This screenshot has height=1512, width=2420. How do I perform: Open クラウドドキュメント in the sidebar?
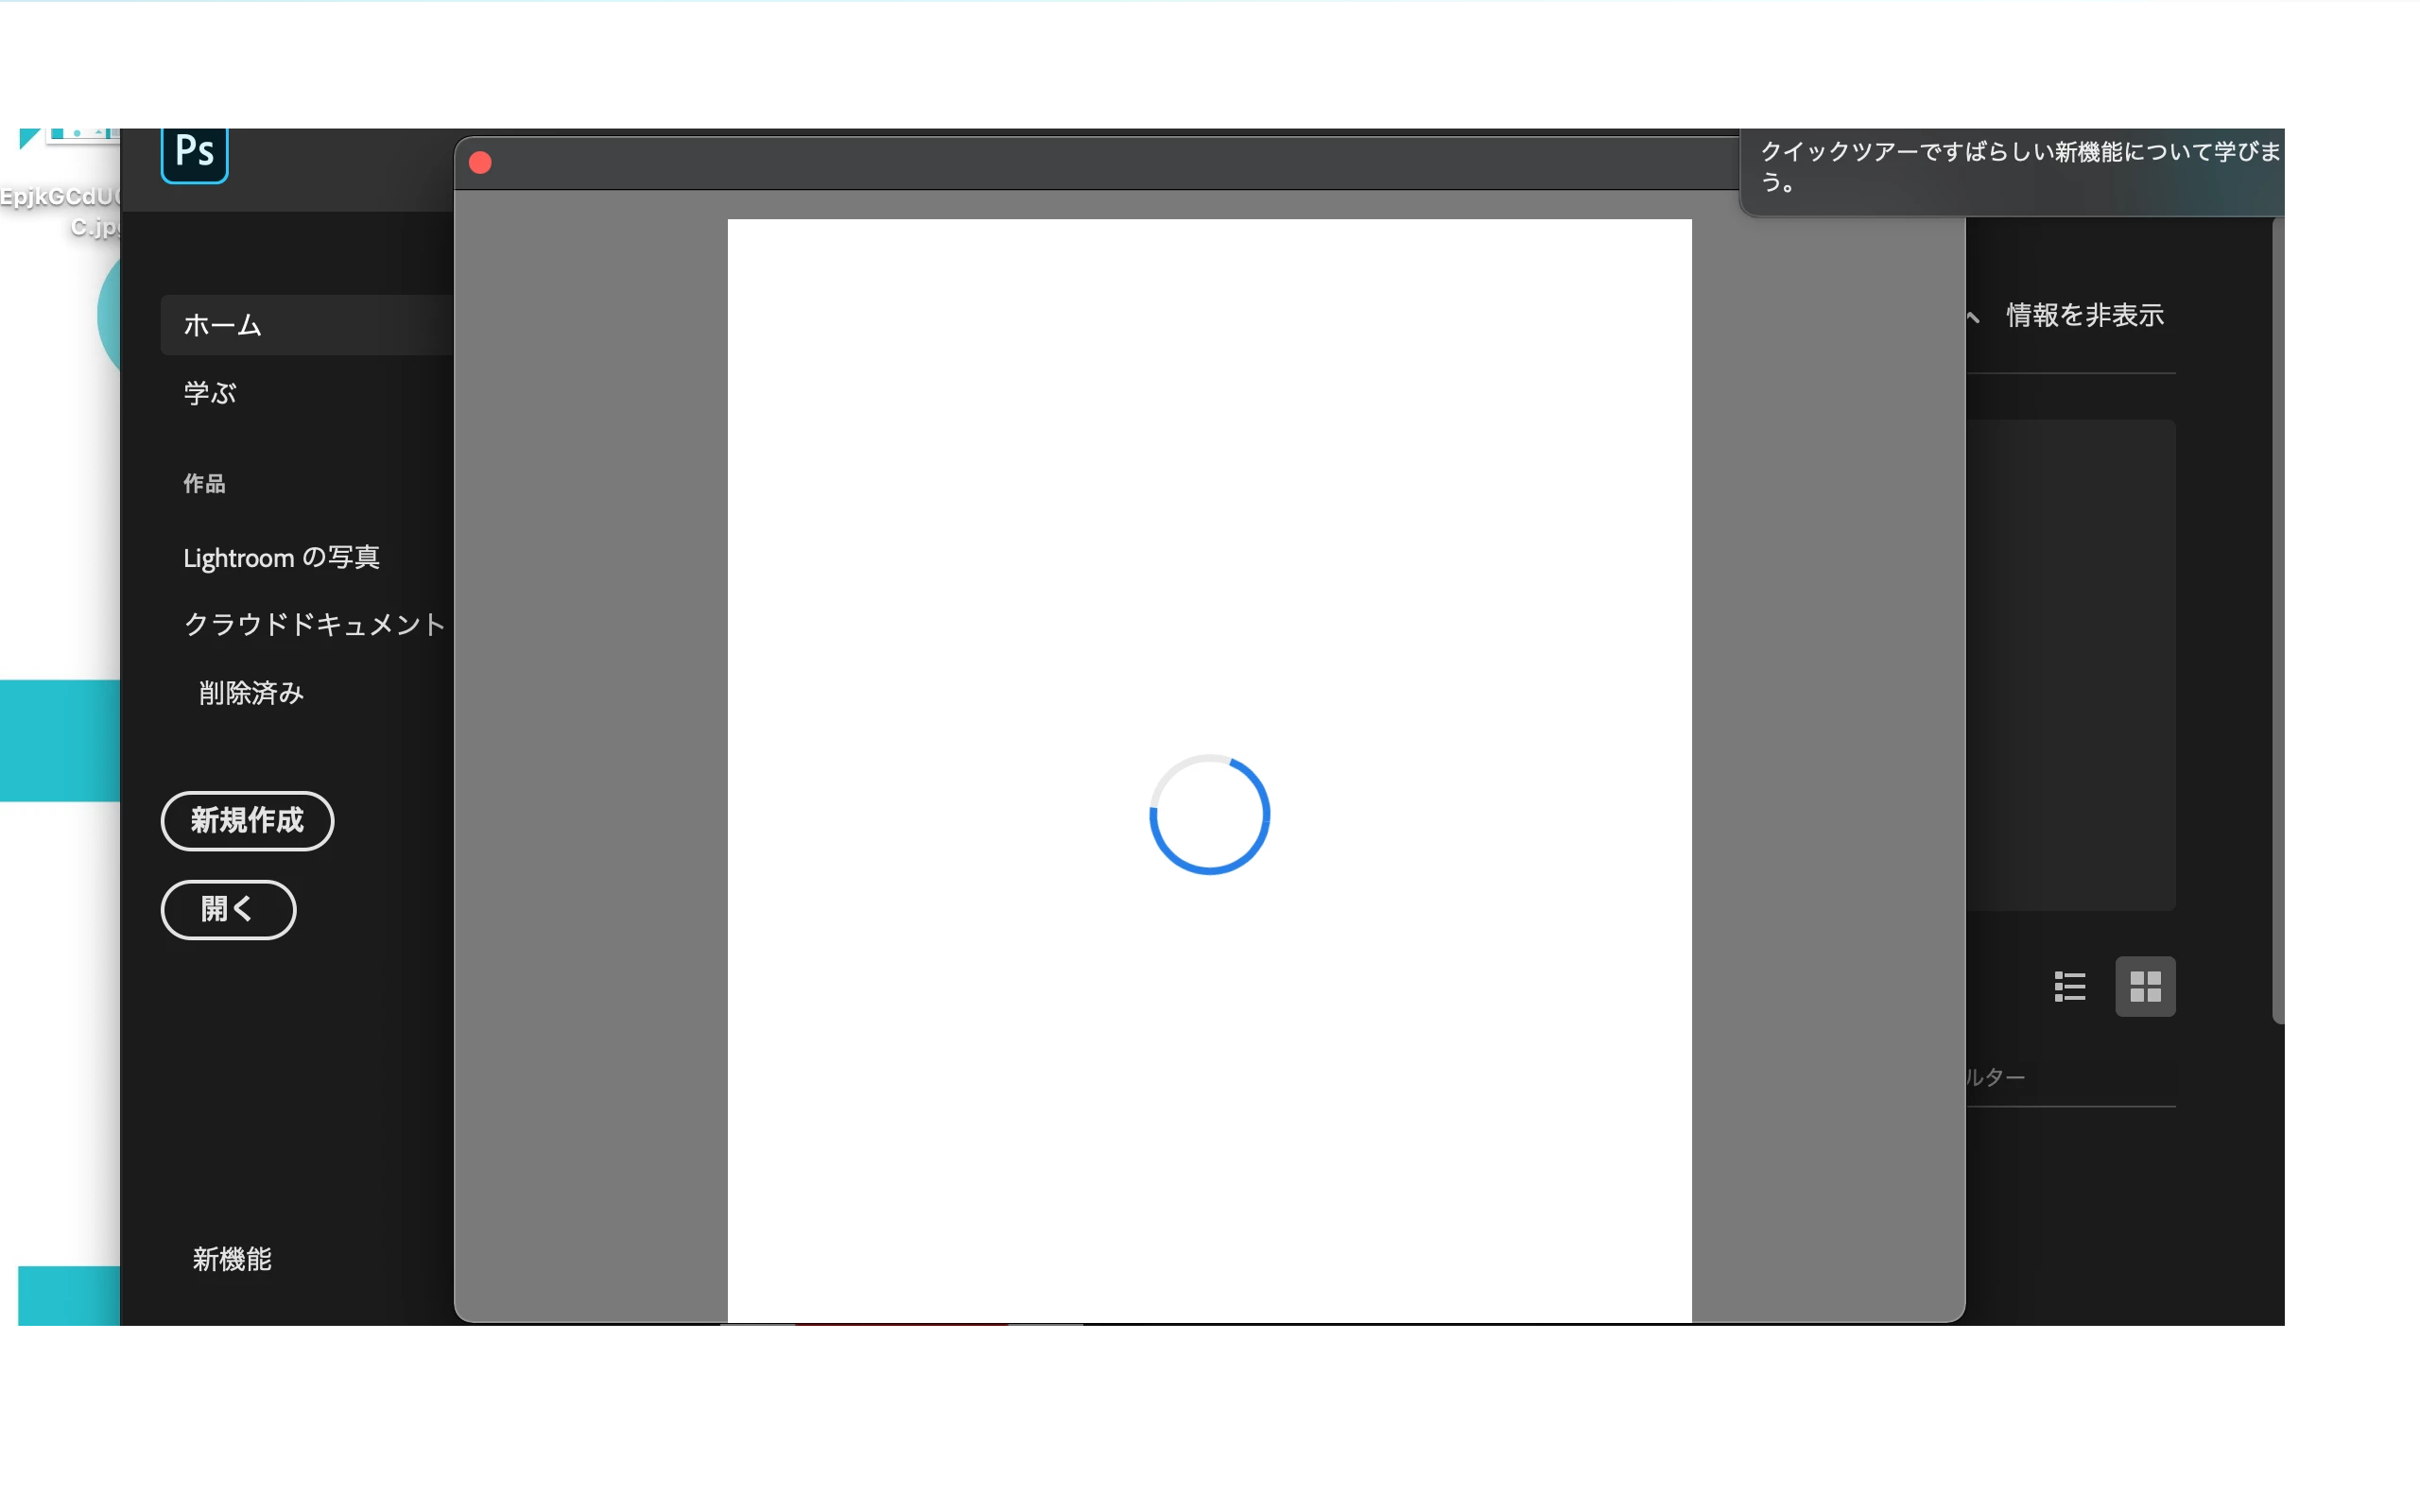(314, 624)
